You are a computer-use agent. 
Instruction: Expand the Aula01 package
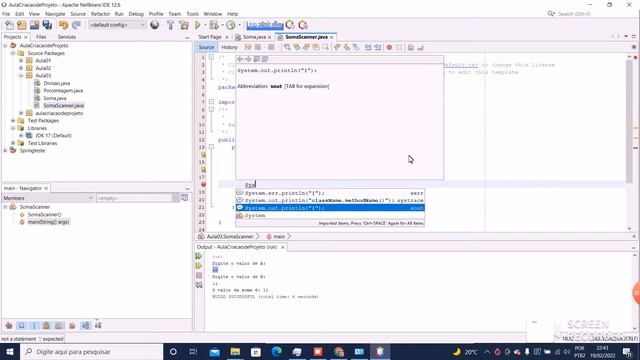[21, 60]
